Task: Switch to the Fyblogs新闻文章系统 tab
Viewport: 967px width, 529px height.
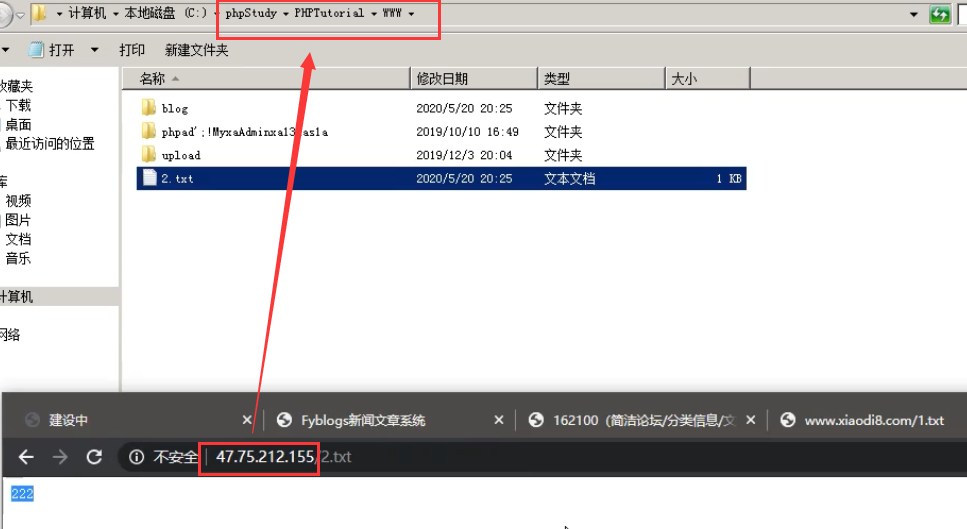Action: (x=364, y=420)
